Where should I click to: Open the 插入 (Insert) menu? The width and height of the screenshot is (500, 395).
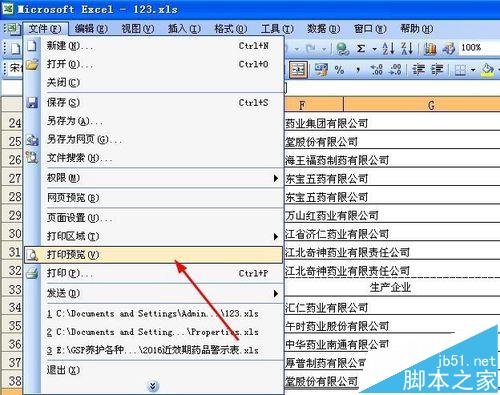coord(184,29)
